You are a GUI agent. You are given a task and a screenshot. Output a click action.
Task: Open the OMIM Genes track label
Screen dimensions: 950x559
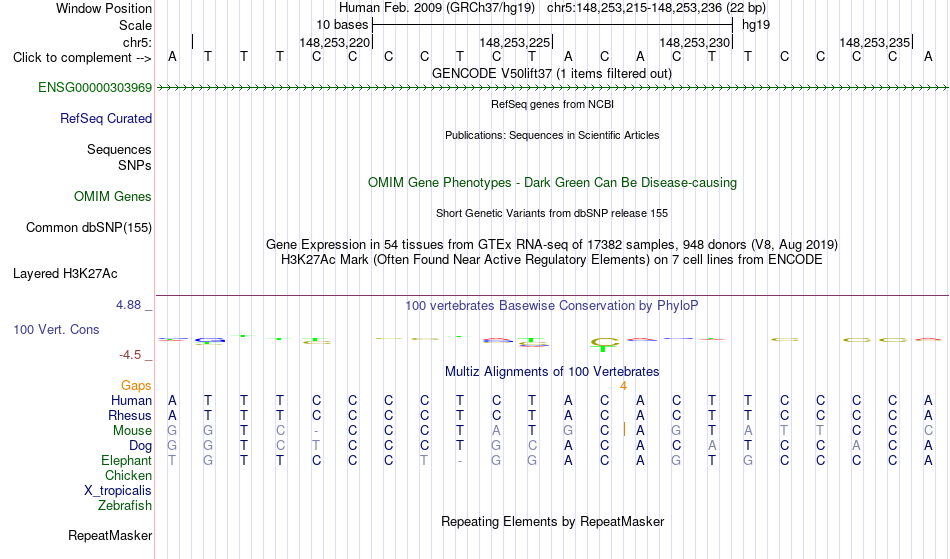click(x=113, y=197)
